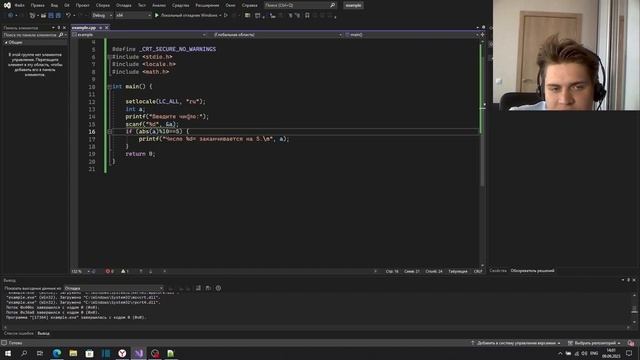Open Yandex Browser from the taskbar
The width and height of the screenshot is (640, 360).
click(x=122, y=353)
